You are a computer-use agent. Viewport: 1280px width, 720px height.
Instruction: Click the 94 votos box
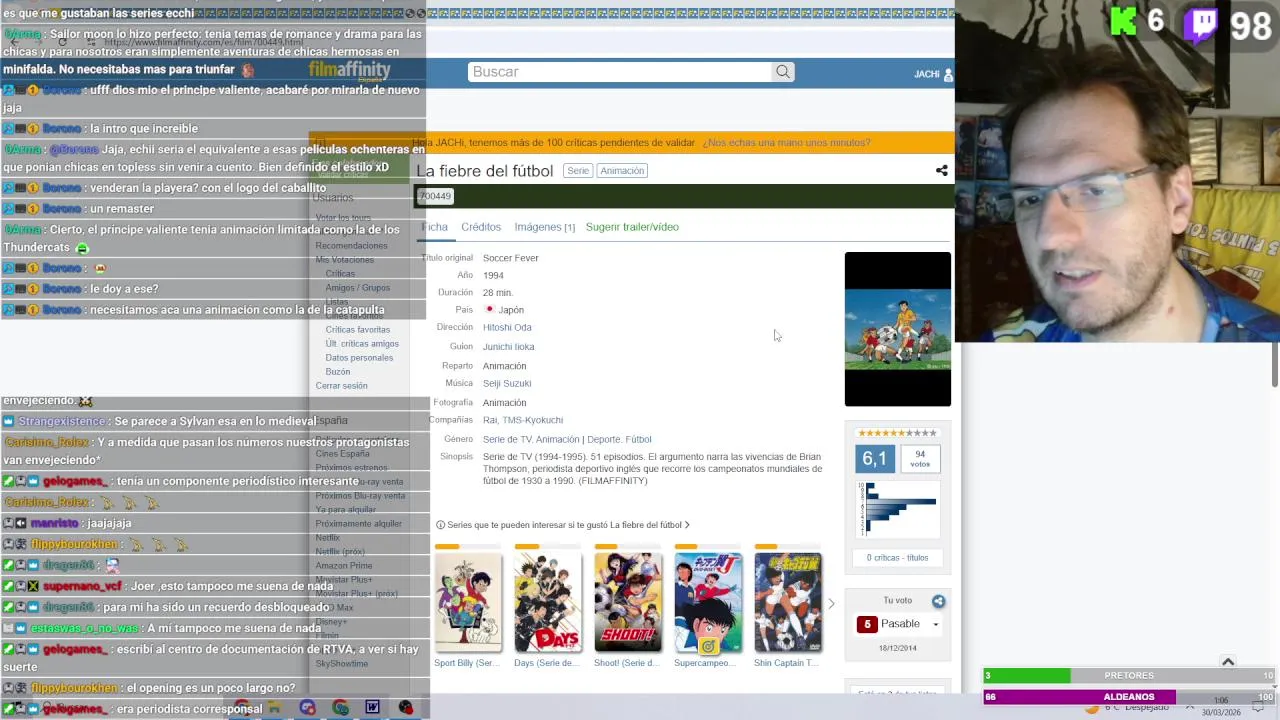coord(920,459)
